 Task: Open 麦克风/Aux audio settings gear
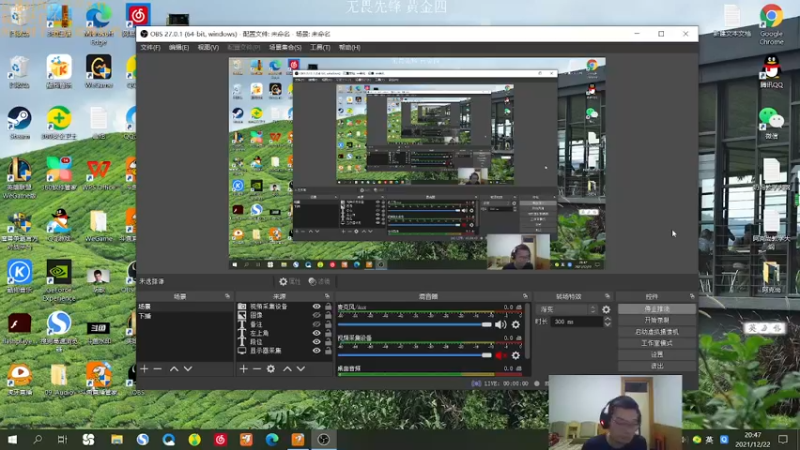(x=516, y=324)
